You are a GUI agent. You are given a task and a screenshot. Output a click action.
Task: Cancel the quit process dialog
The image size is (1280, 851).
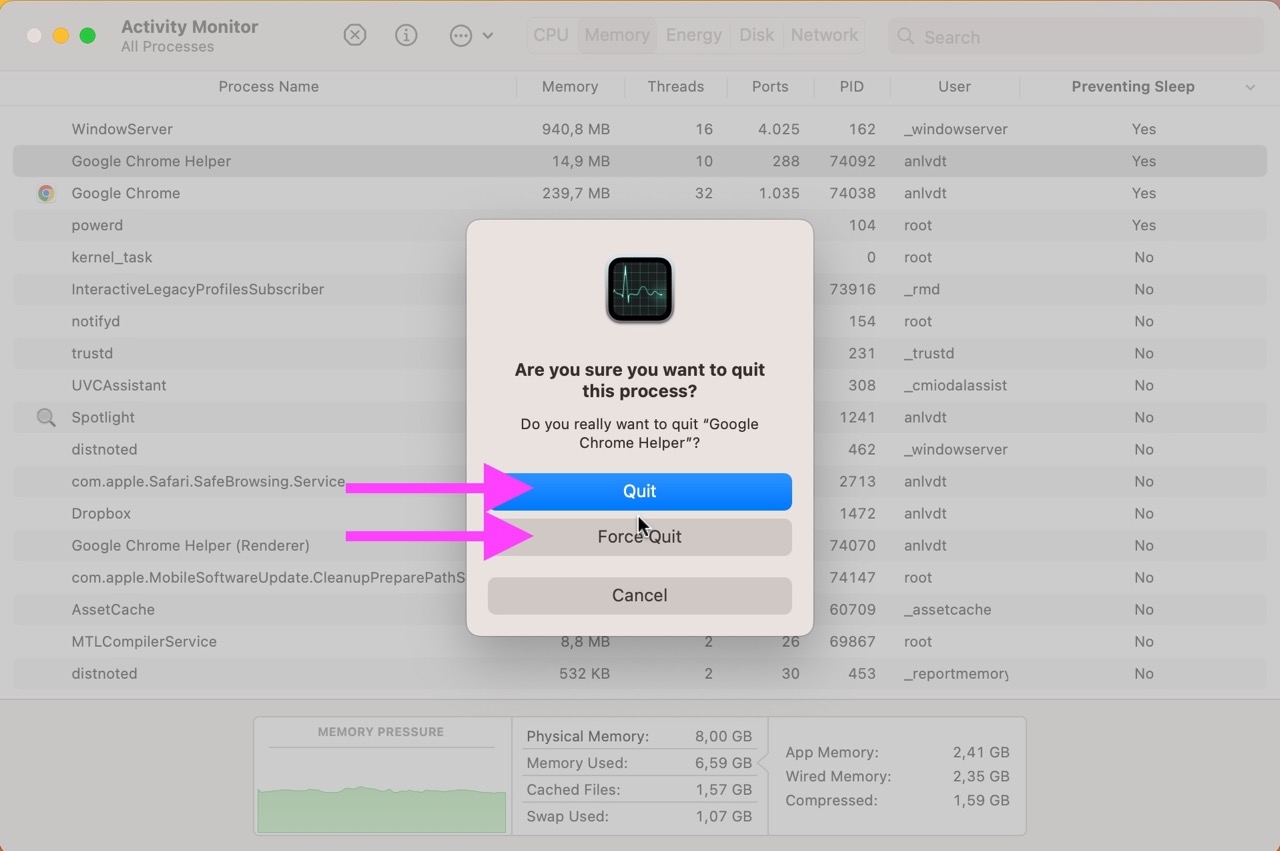tap(640, 595)
